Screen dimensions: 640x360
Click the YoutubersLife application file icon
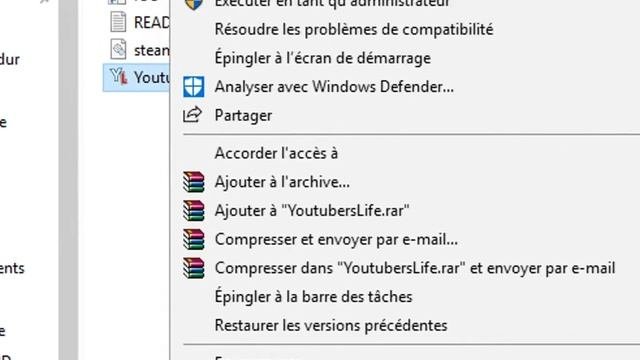[118, 76]
